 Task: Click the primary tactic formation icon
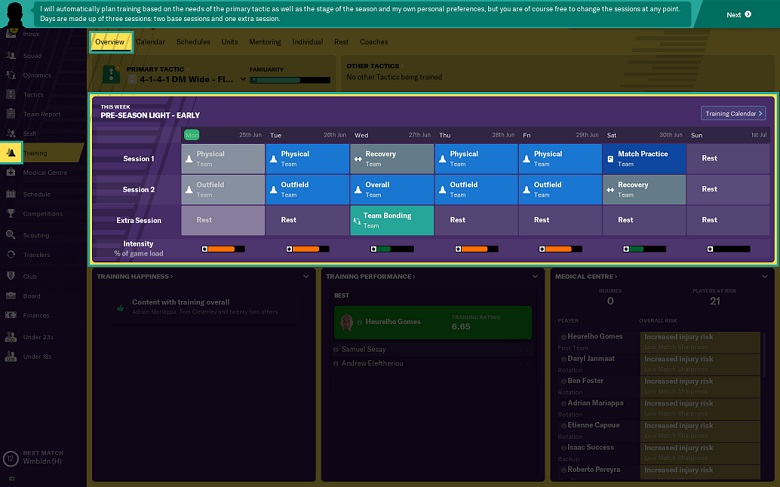pyautogui.click(x=111, y=74)
